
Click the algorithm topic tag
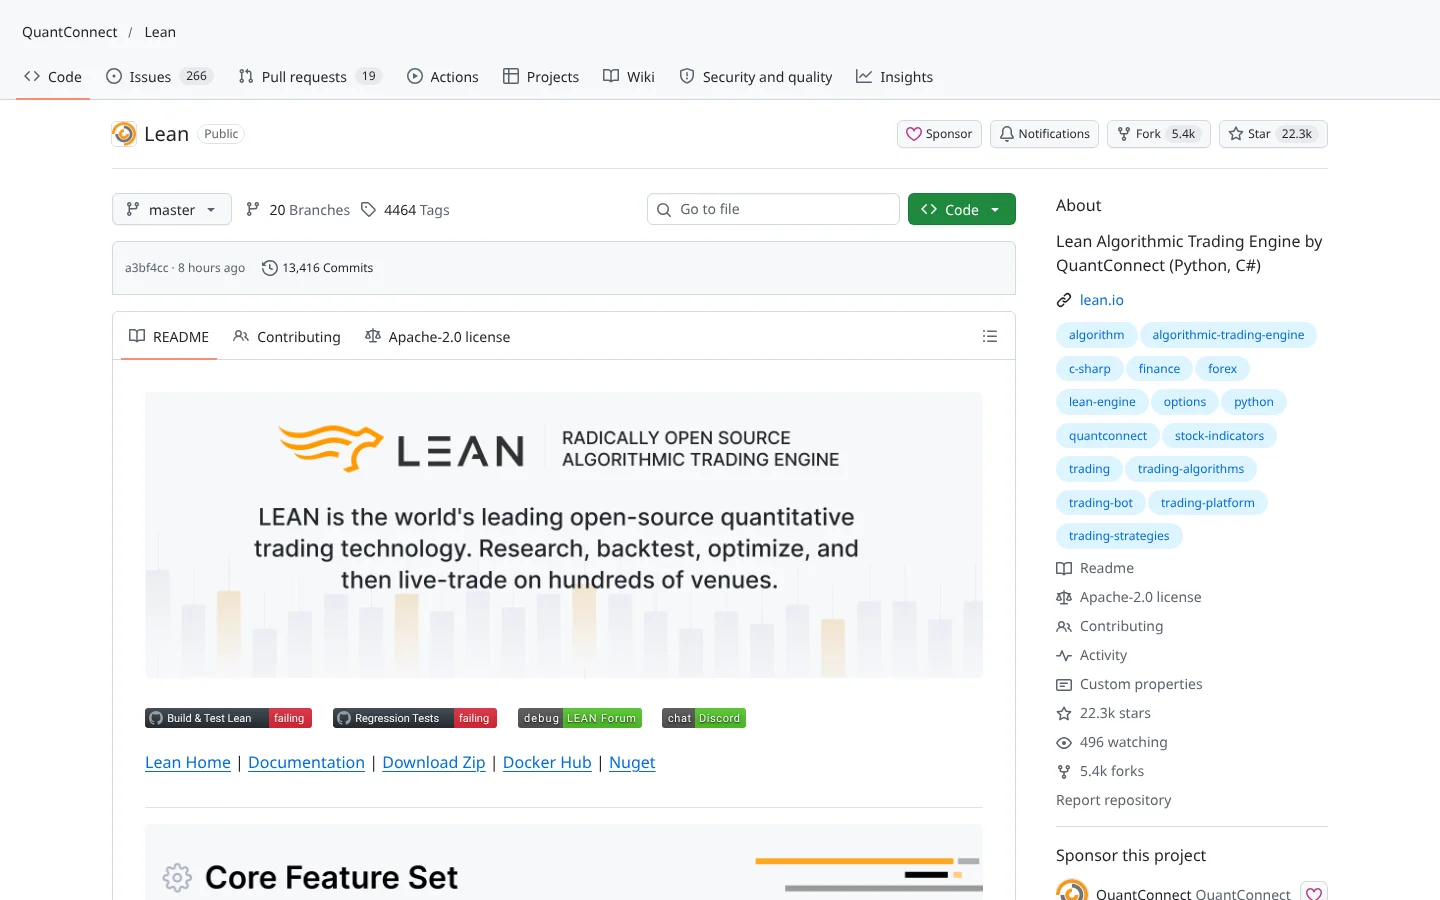(1096, 335)
